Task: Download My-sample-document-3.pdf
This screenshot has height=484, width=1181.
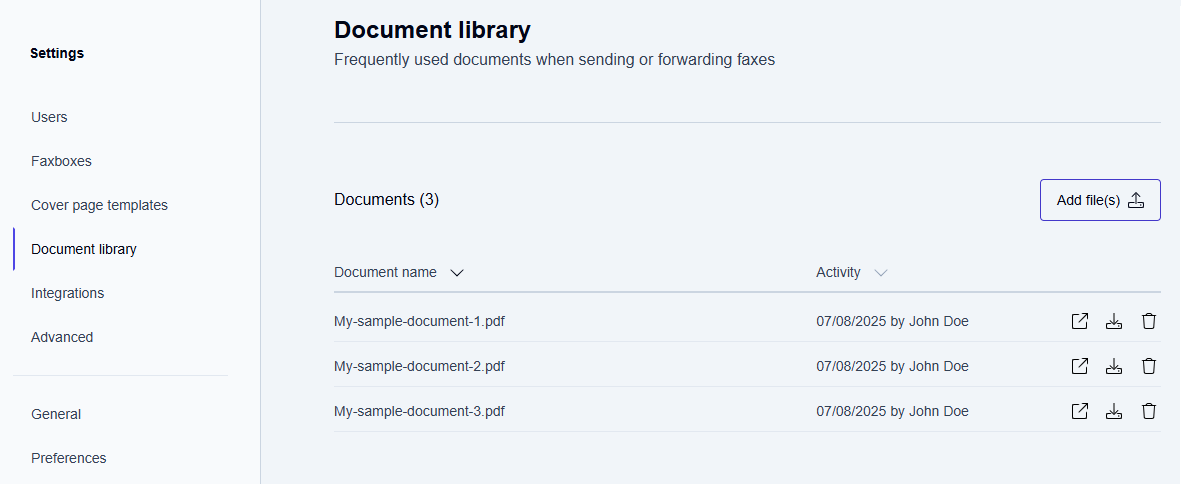Action: click(x=1114, y=411)
